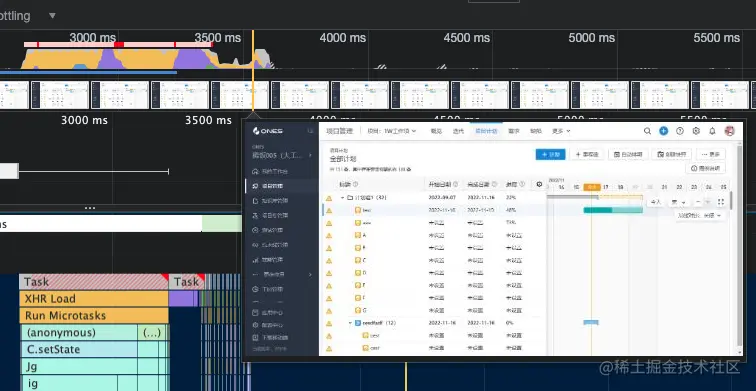Image resolution: width=756 pixels, height=391 pixels.
Task: Open the notification bell icon
Action: click(712, 131)
